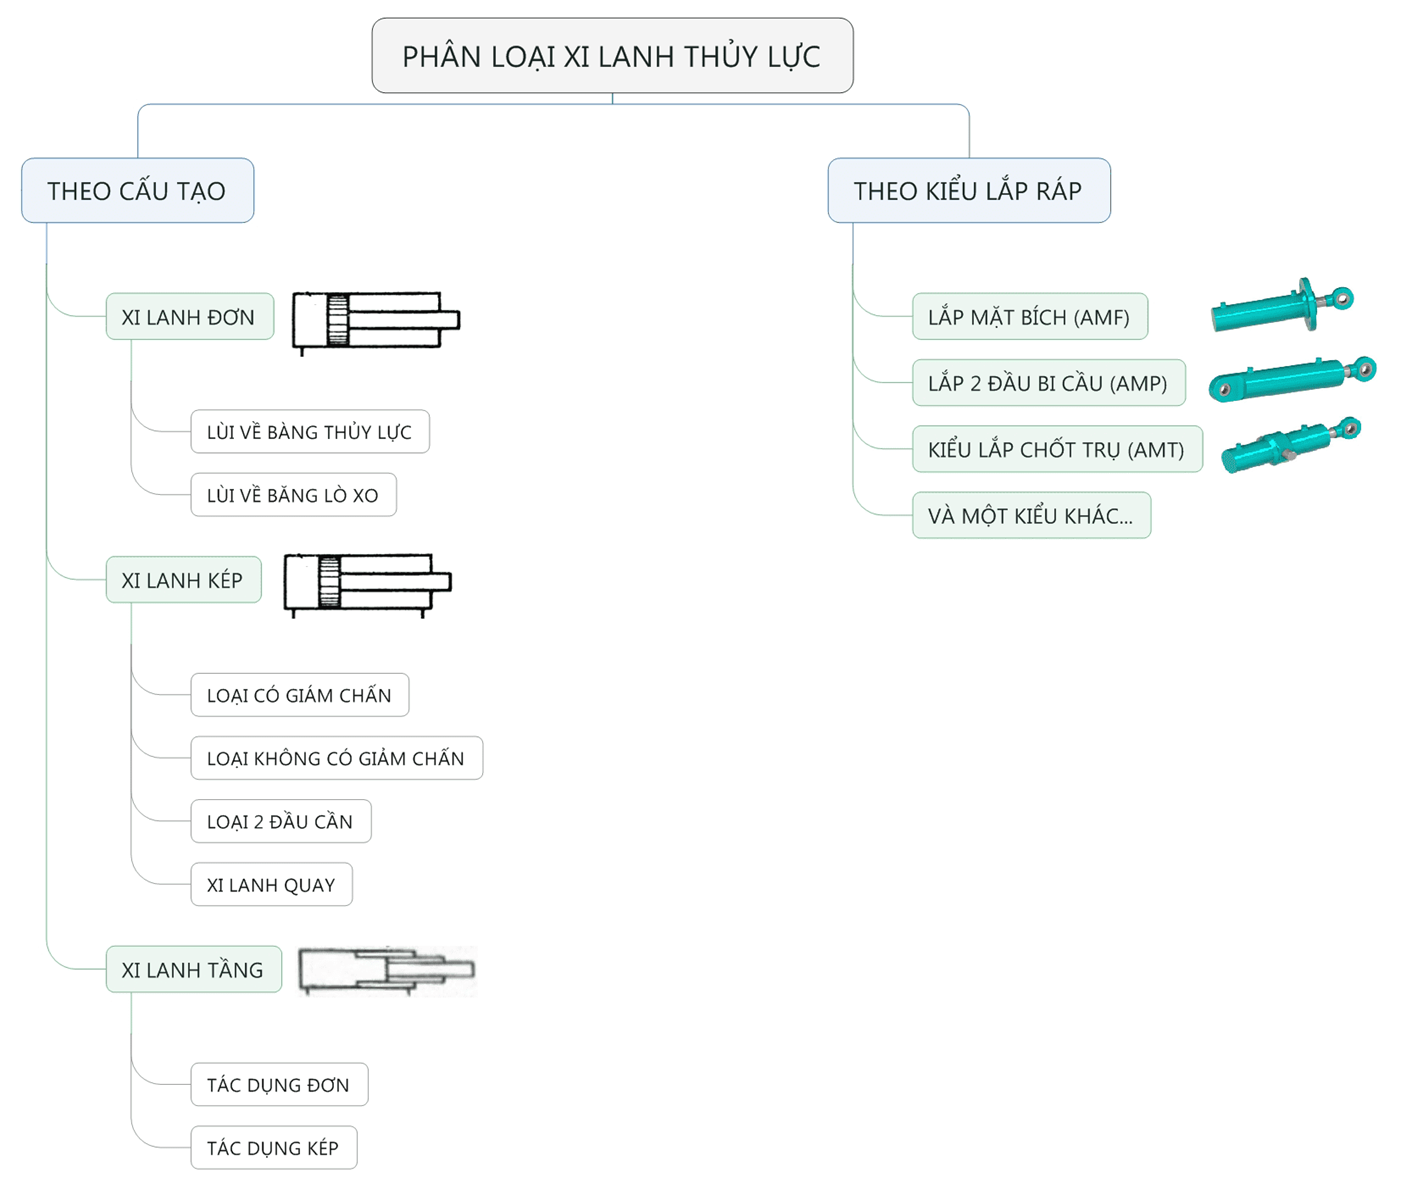Screen dimensions: 1417x1200
Task: Click the XI LANH KÉP node
Action: [183, 580]
